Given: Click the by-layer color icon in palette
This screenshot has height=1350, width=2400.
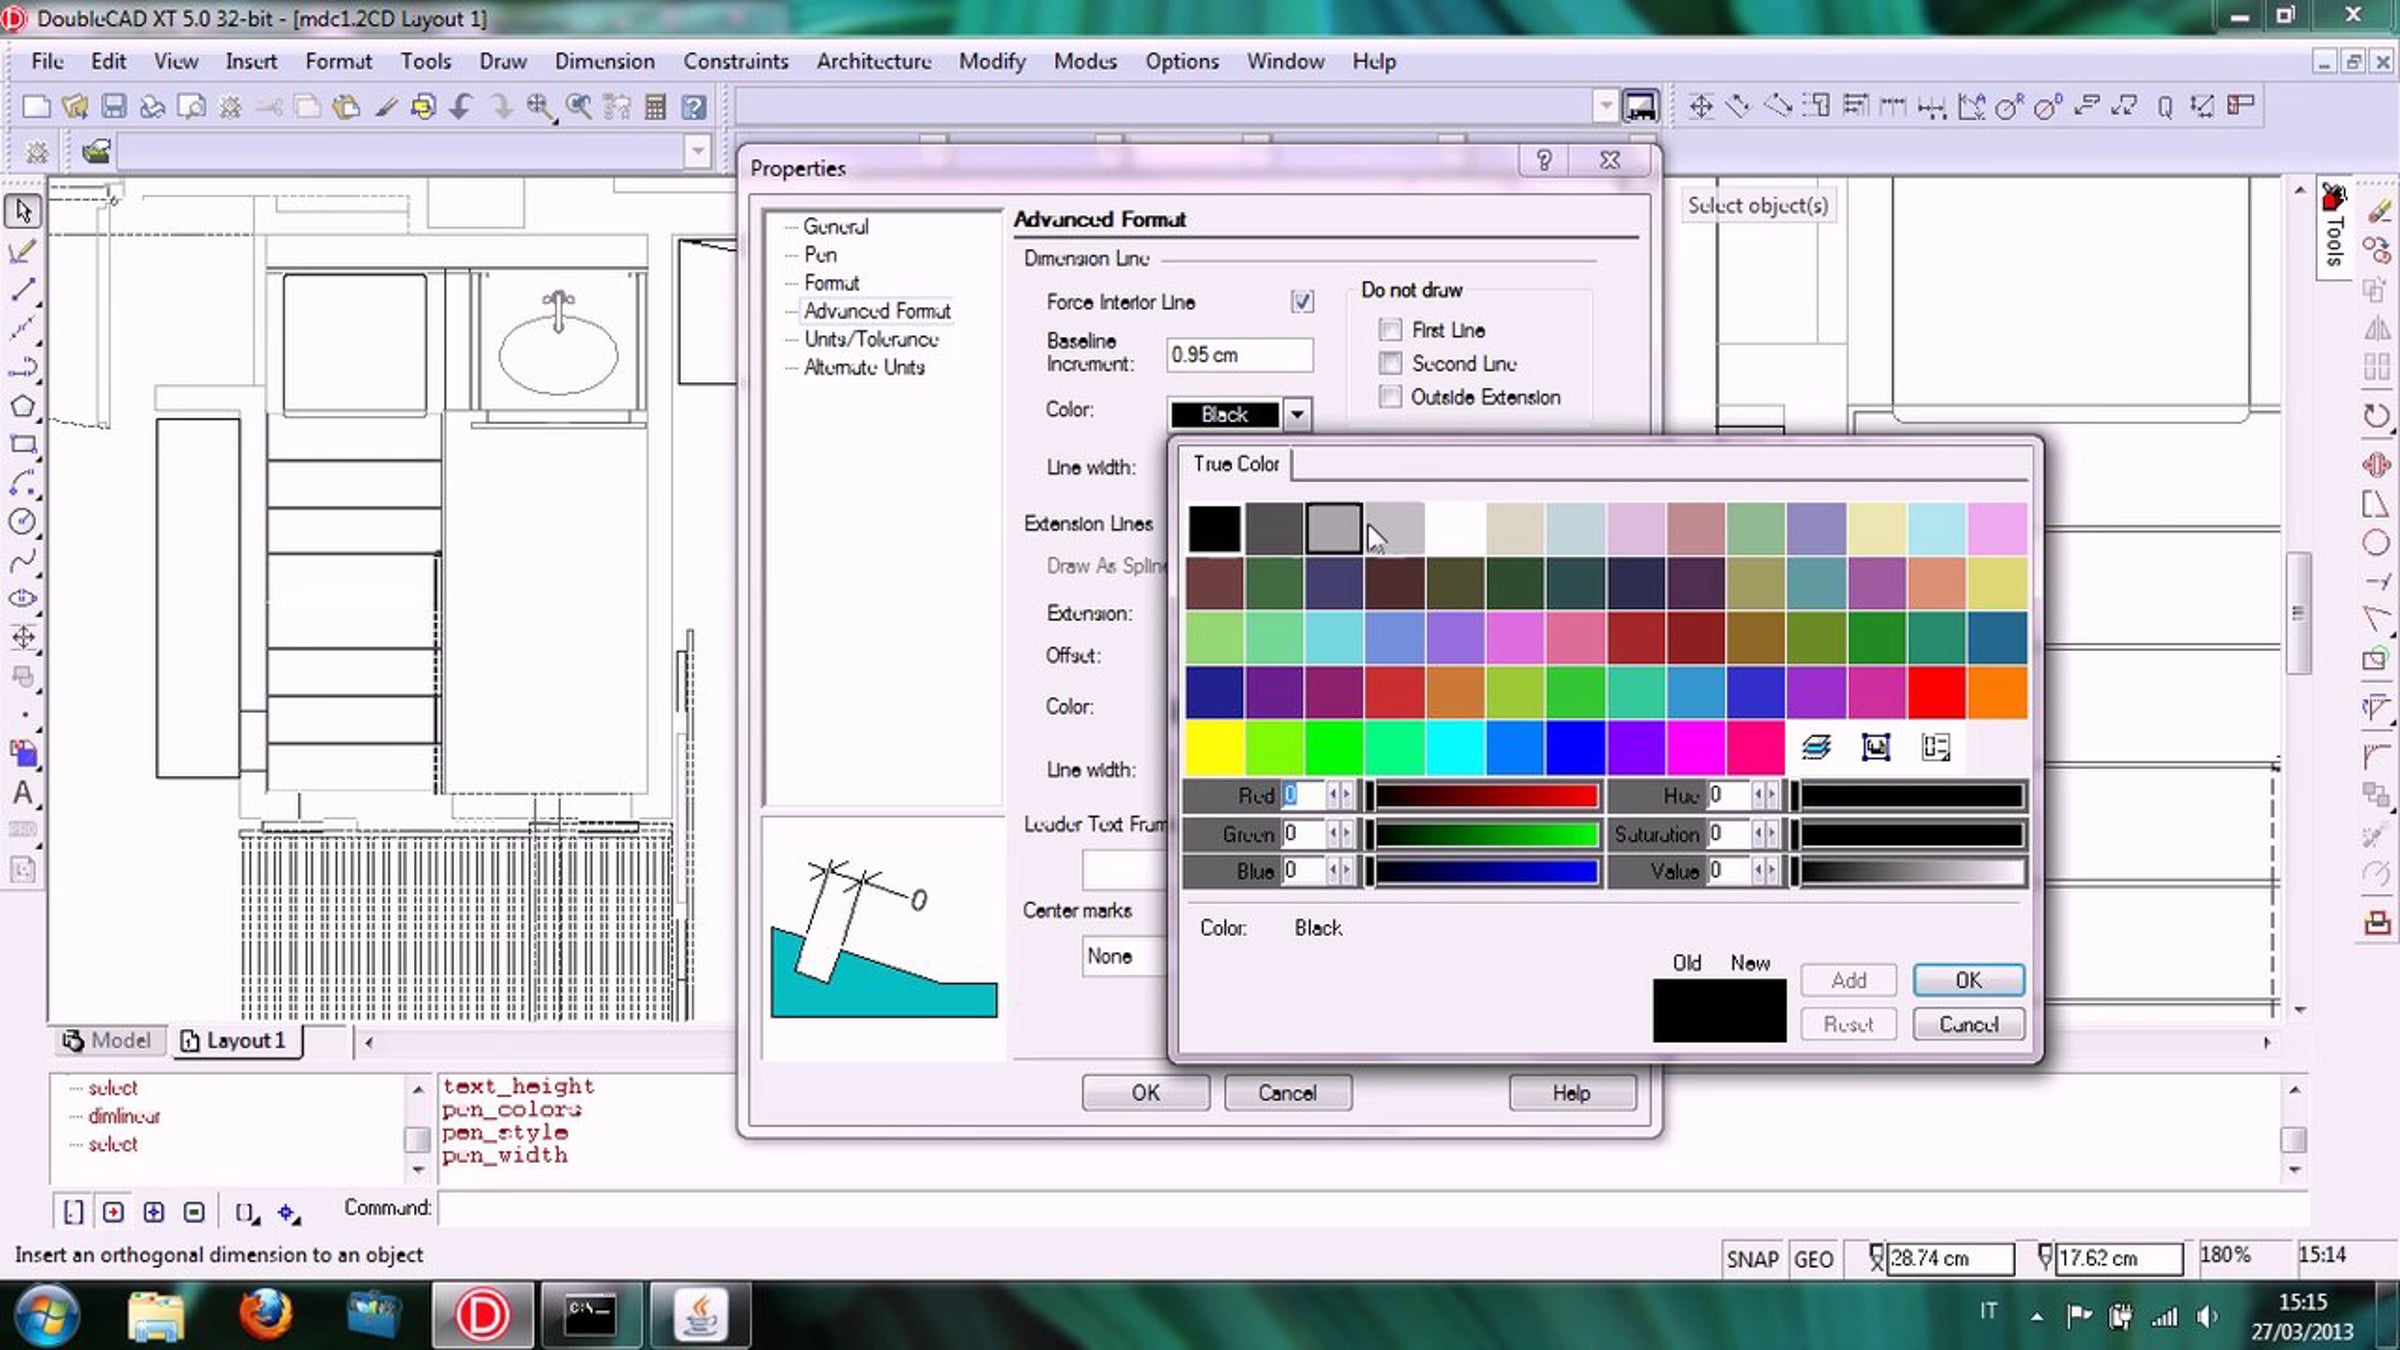Looking at the screenshot, I should tap(1816, 747).
